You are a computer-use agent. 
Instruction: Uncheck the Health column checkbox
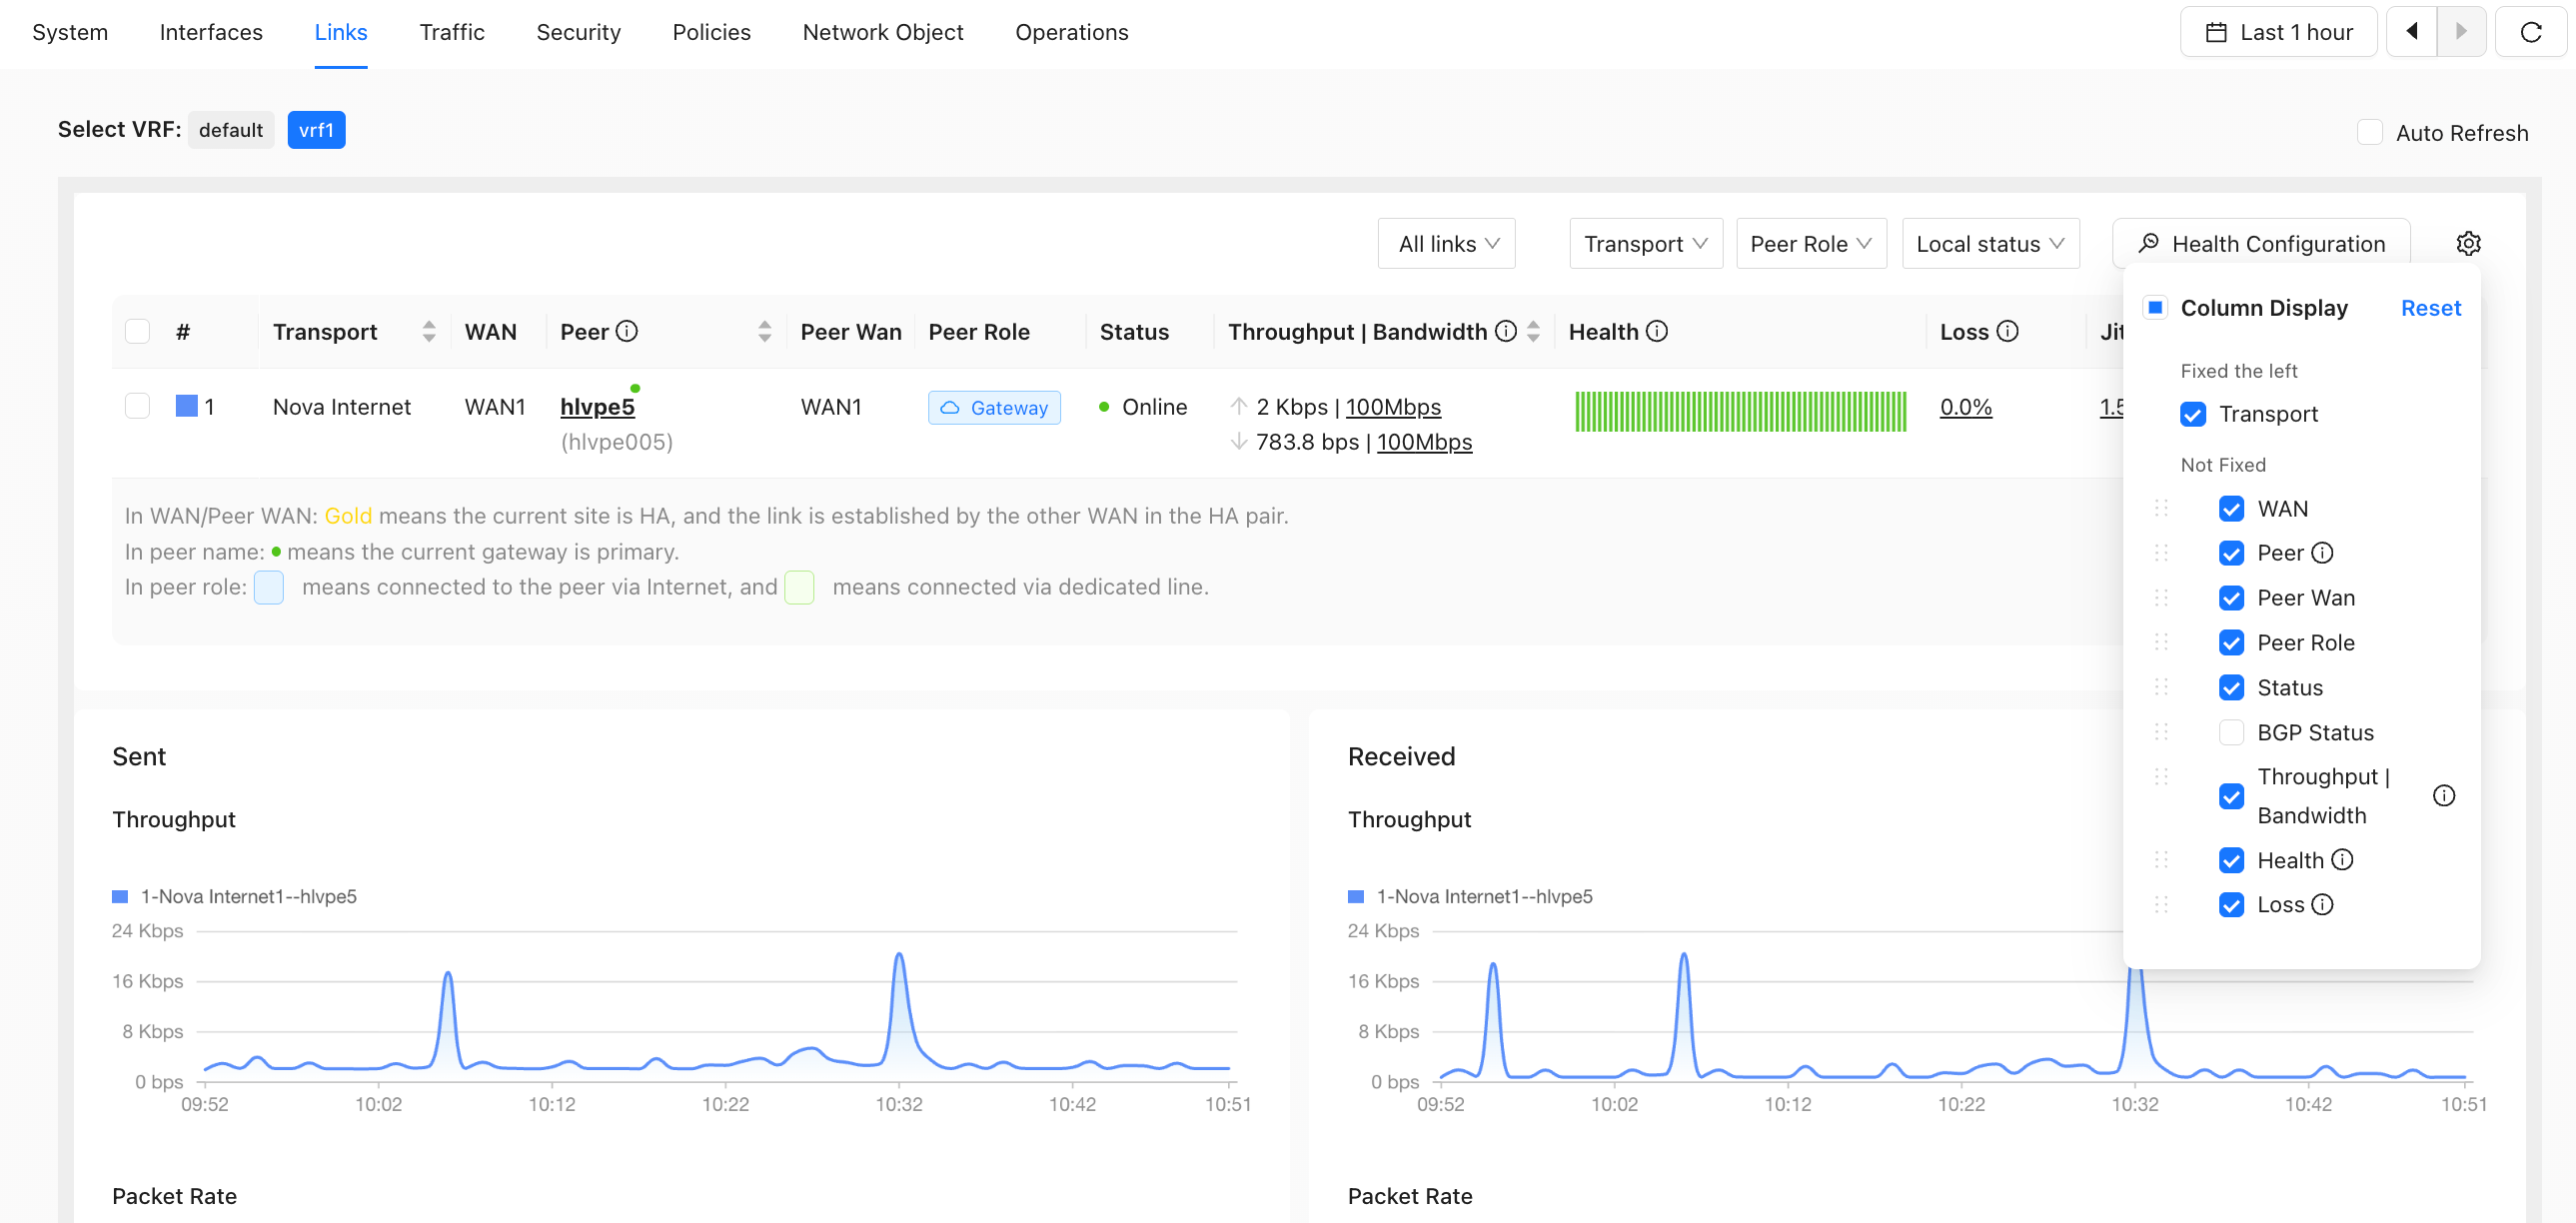2231,860
